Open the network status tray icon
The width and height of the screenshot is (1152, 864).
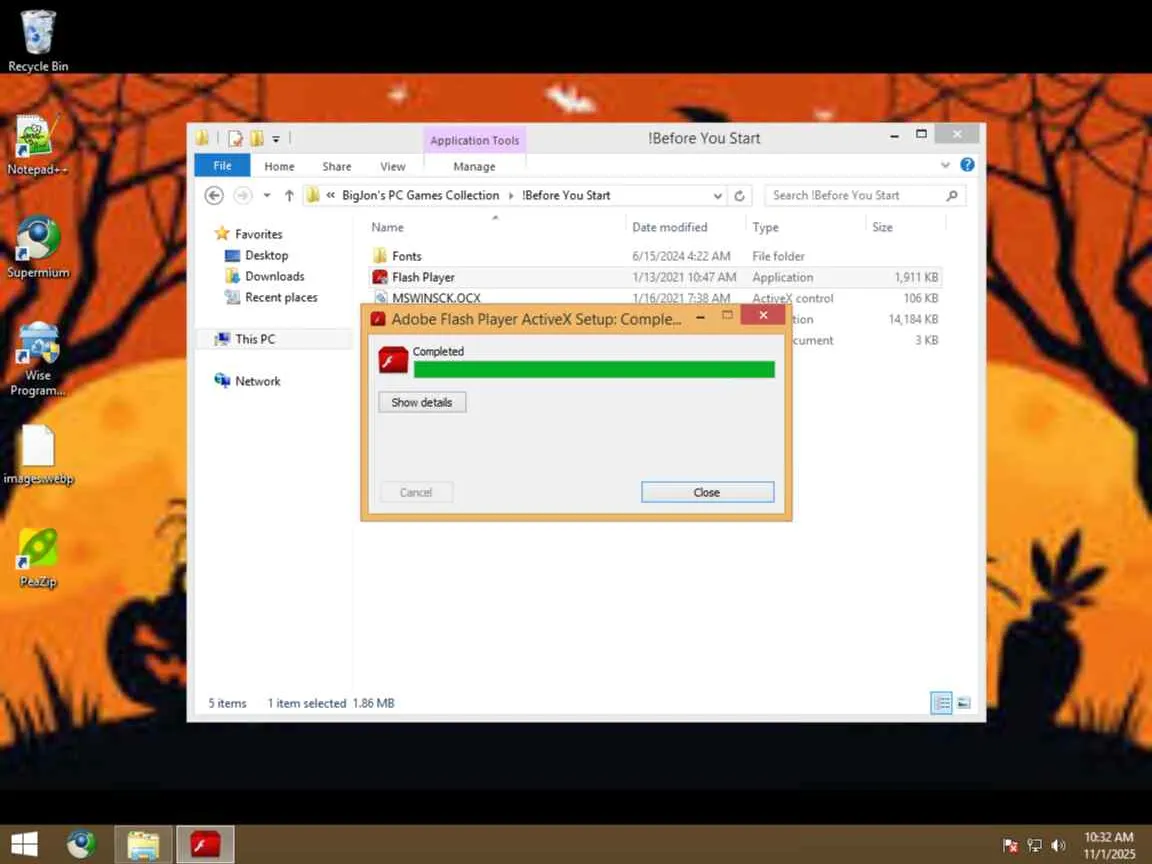pos(1034,846)
